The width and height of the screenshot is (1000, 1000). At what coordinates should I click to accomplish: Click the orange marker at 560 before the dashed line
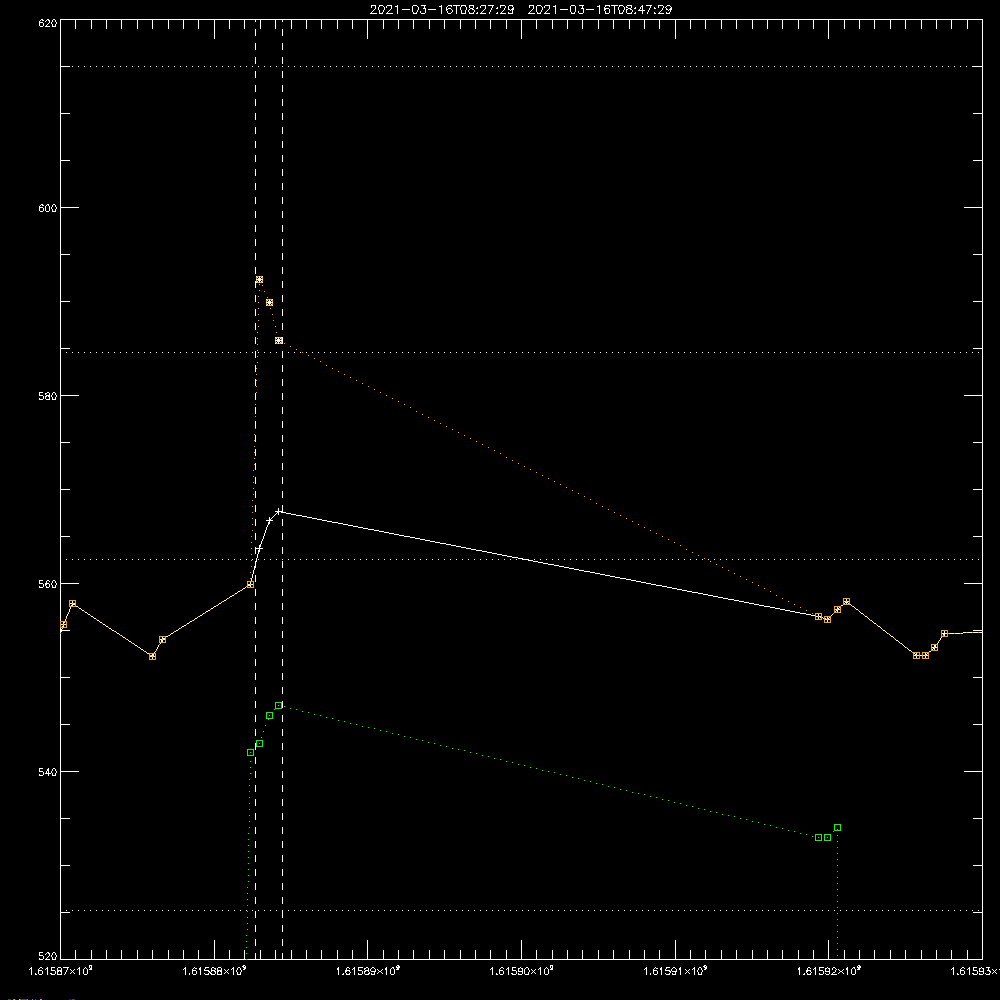click(251, 584)
